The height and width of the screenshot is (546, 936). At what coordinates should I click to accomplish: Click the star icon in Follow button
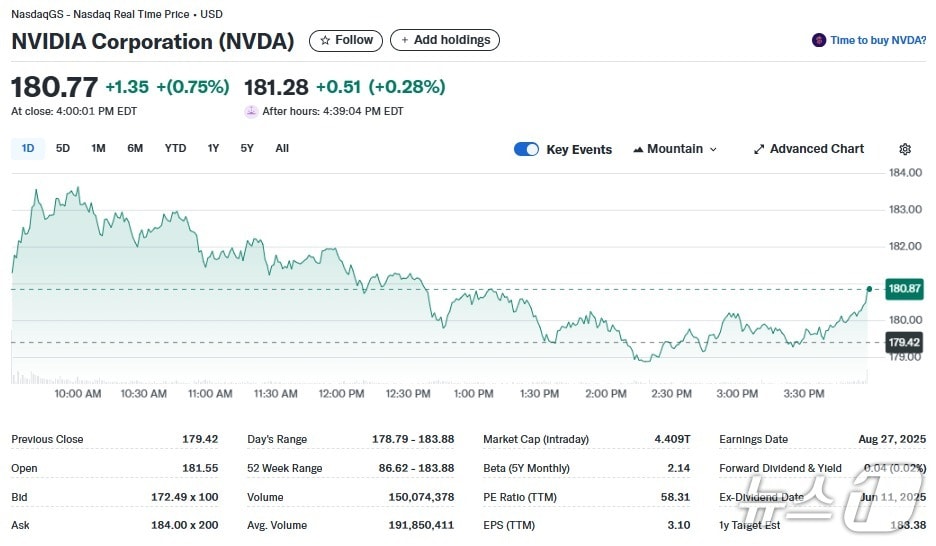324,41
